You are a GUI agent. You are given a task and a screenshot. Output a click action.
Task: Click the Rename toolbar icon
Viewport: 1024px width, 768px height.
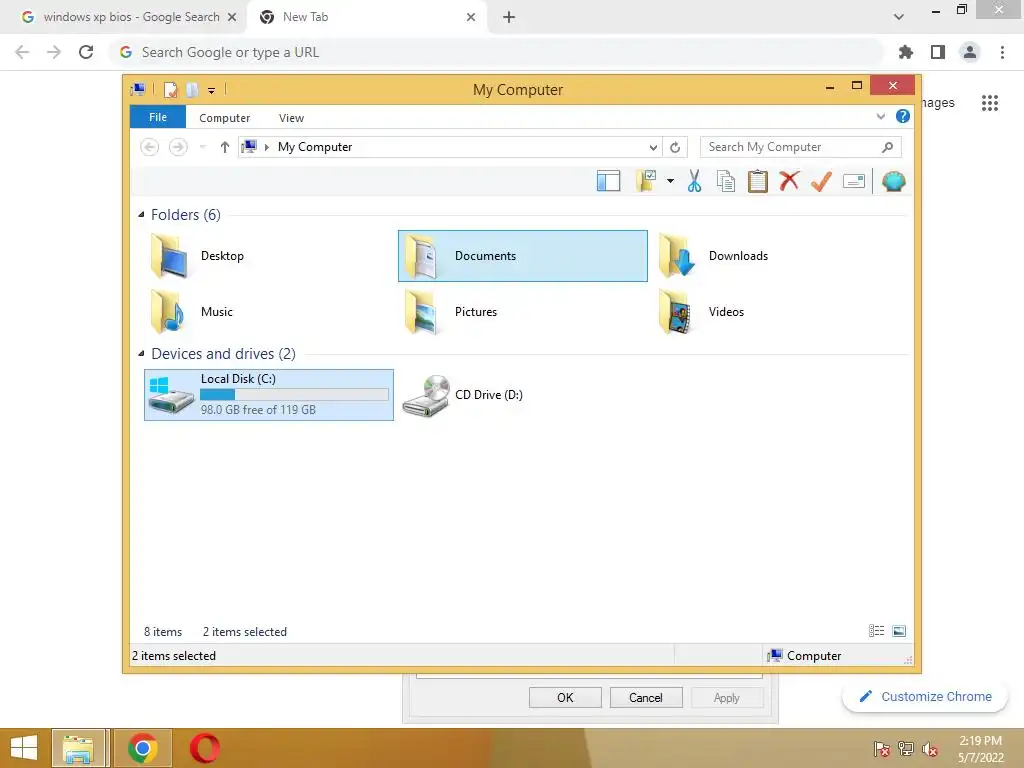[x=854, y=181]
